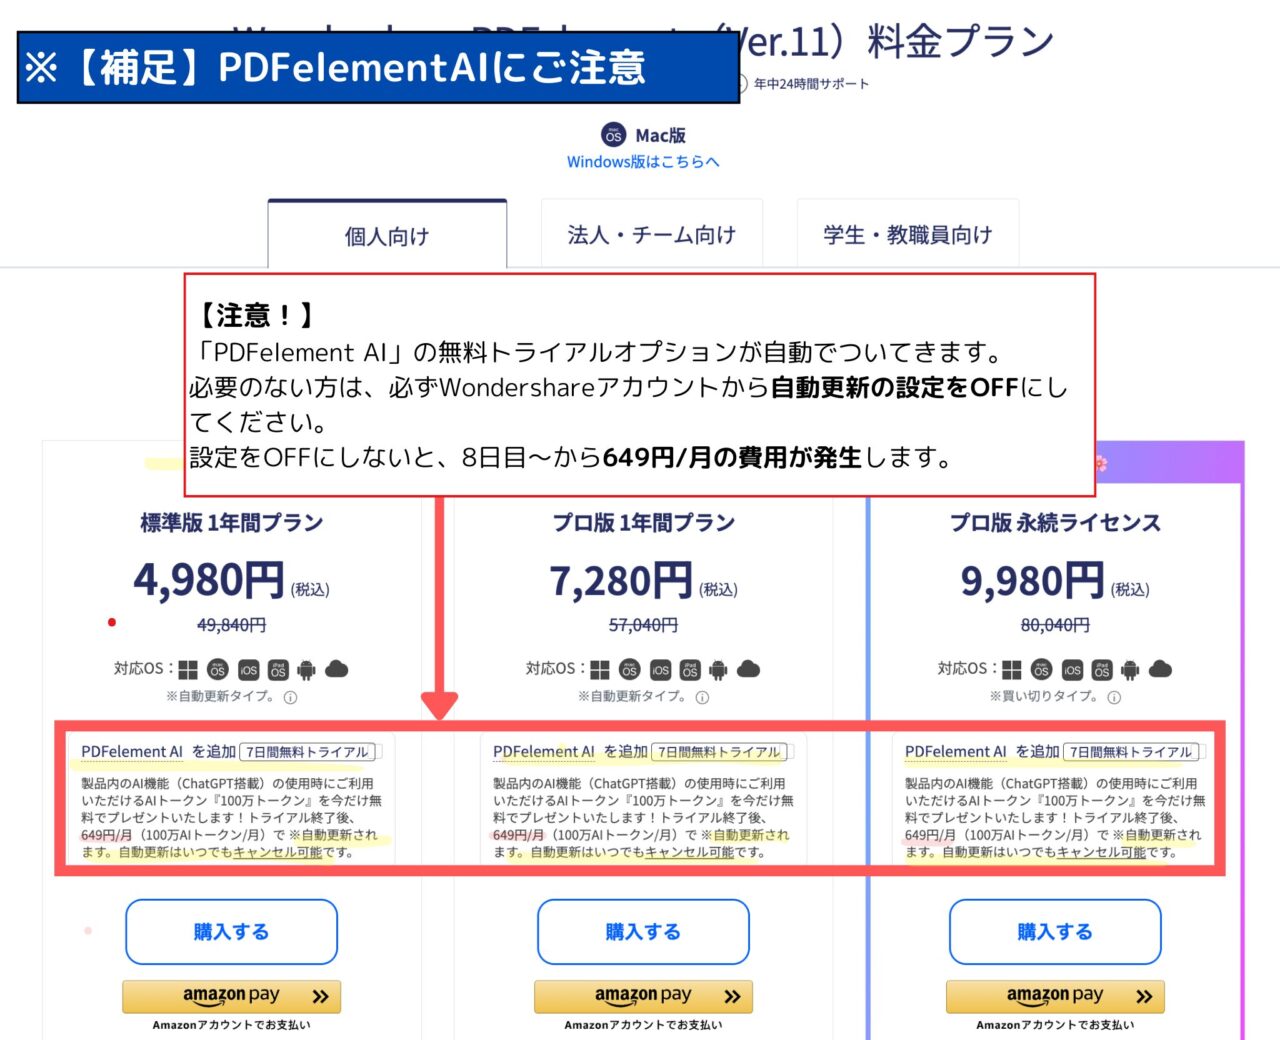Click Amazonアカウントでお支払い under 永続ライセンス

point(1055,1025)
